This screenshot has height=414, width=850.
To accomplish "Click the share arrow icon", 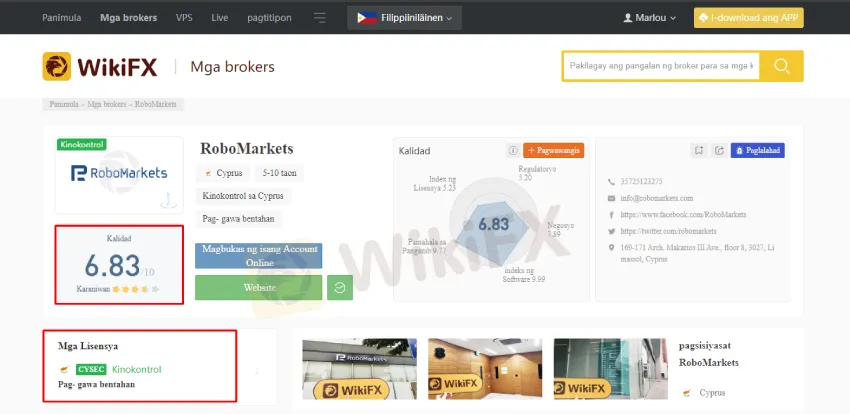I will tap(719, 151).
